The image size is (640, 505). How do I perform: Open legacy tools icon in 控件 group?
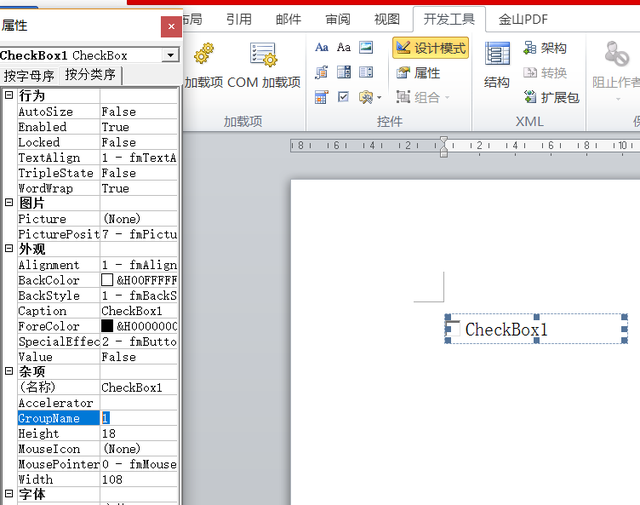tap(368, 97)
